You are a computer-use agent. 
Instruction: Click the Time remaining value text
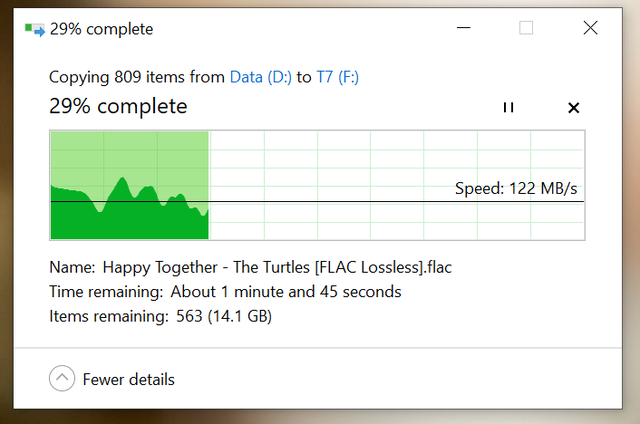coord(286,292)
